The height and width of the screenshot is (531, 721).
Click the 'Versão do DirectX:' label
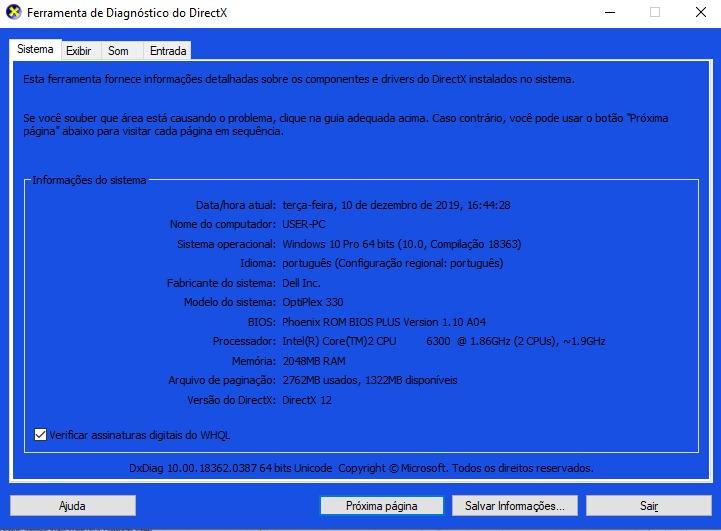tap(231, 400)
